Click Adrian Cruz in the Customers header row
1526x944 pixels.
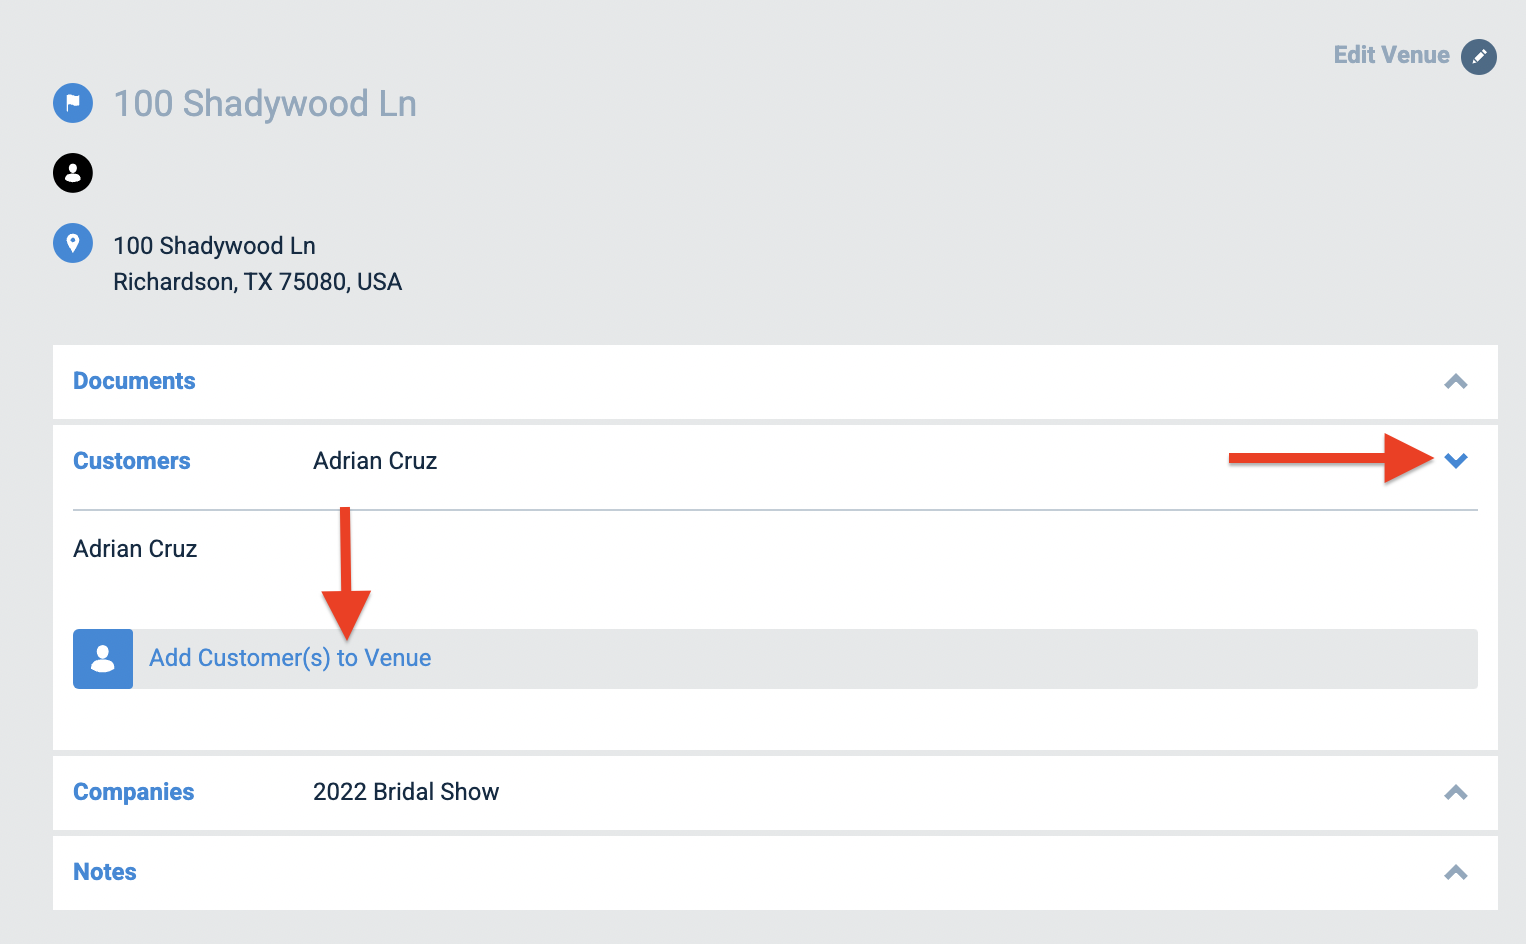tap(375, 461)
